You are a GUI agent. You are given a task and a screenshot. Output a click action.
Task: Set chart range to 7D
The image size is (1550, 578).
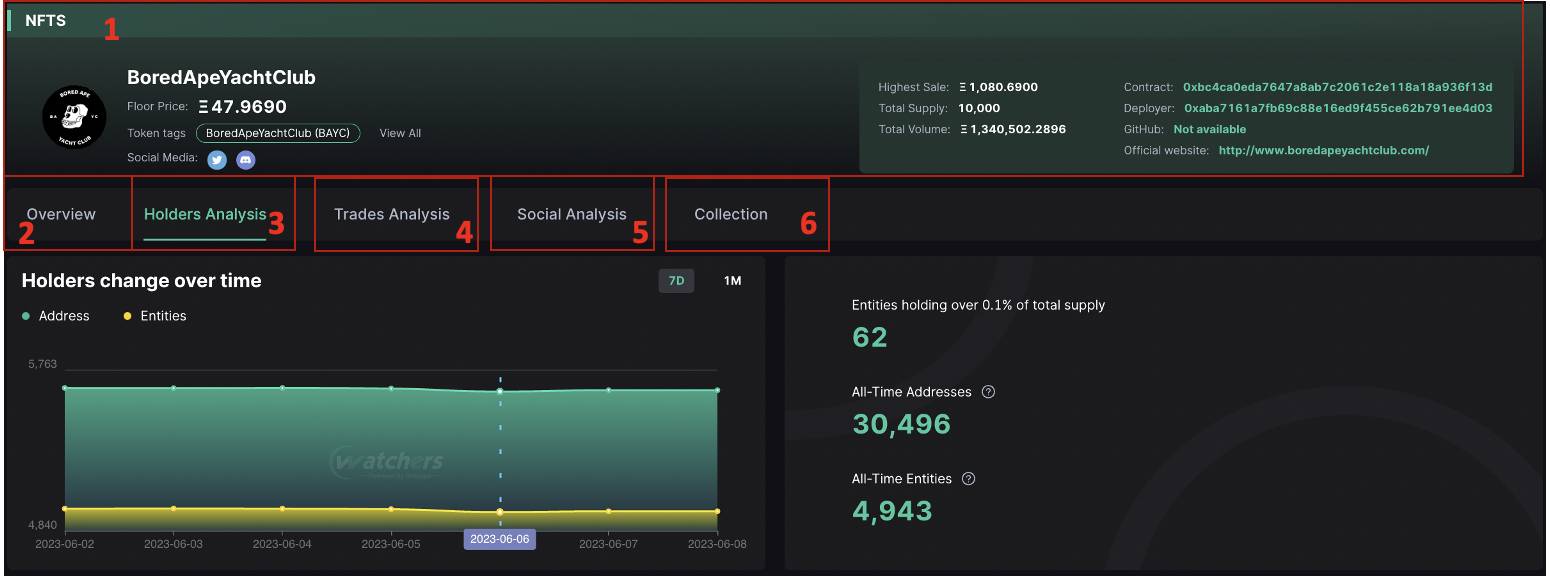pyautogui.click(x=676, y=281)
